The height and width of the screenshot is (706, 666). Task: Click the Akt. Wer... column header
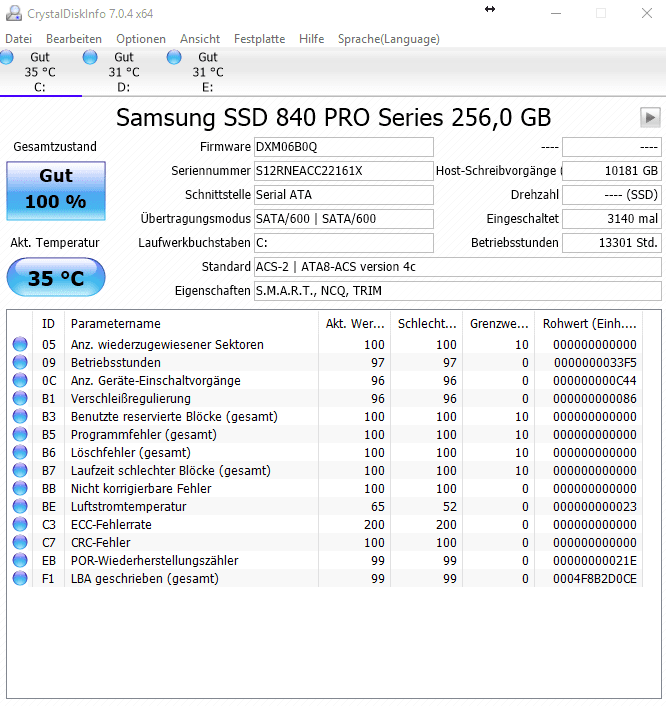point(354,324)
